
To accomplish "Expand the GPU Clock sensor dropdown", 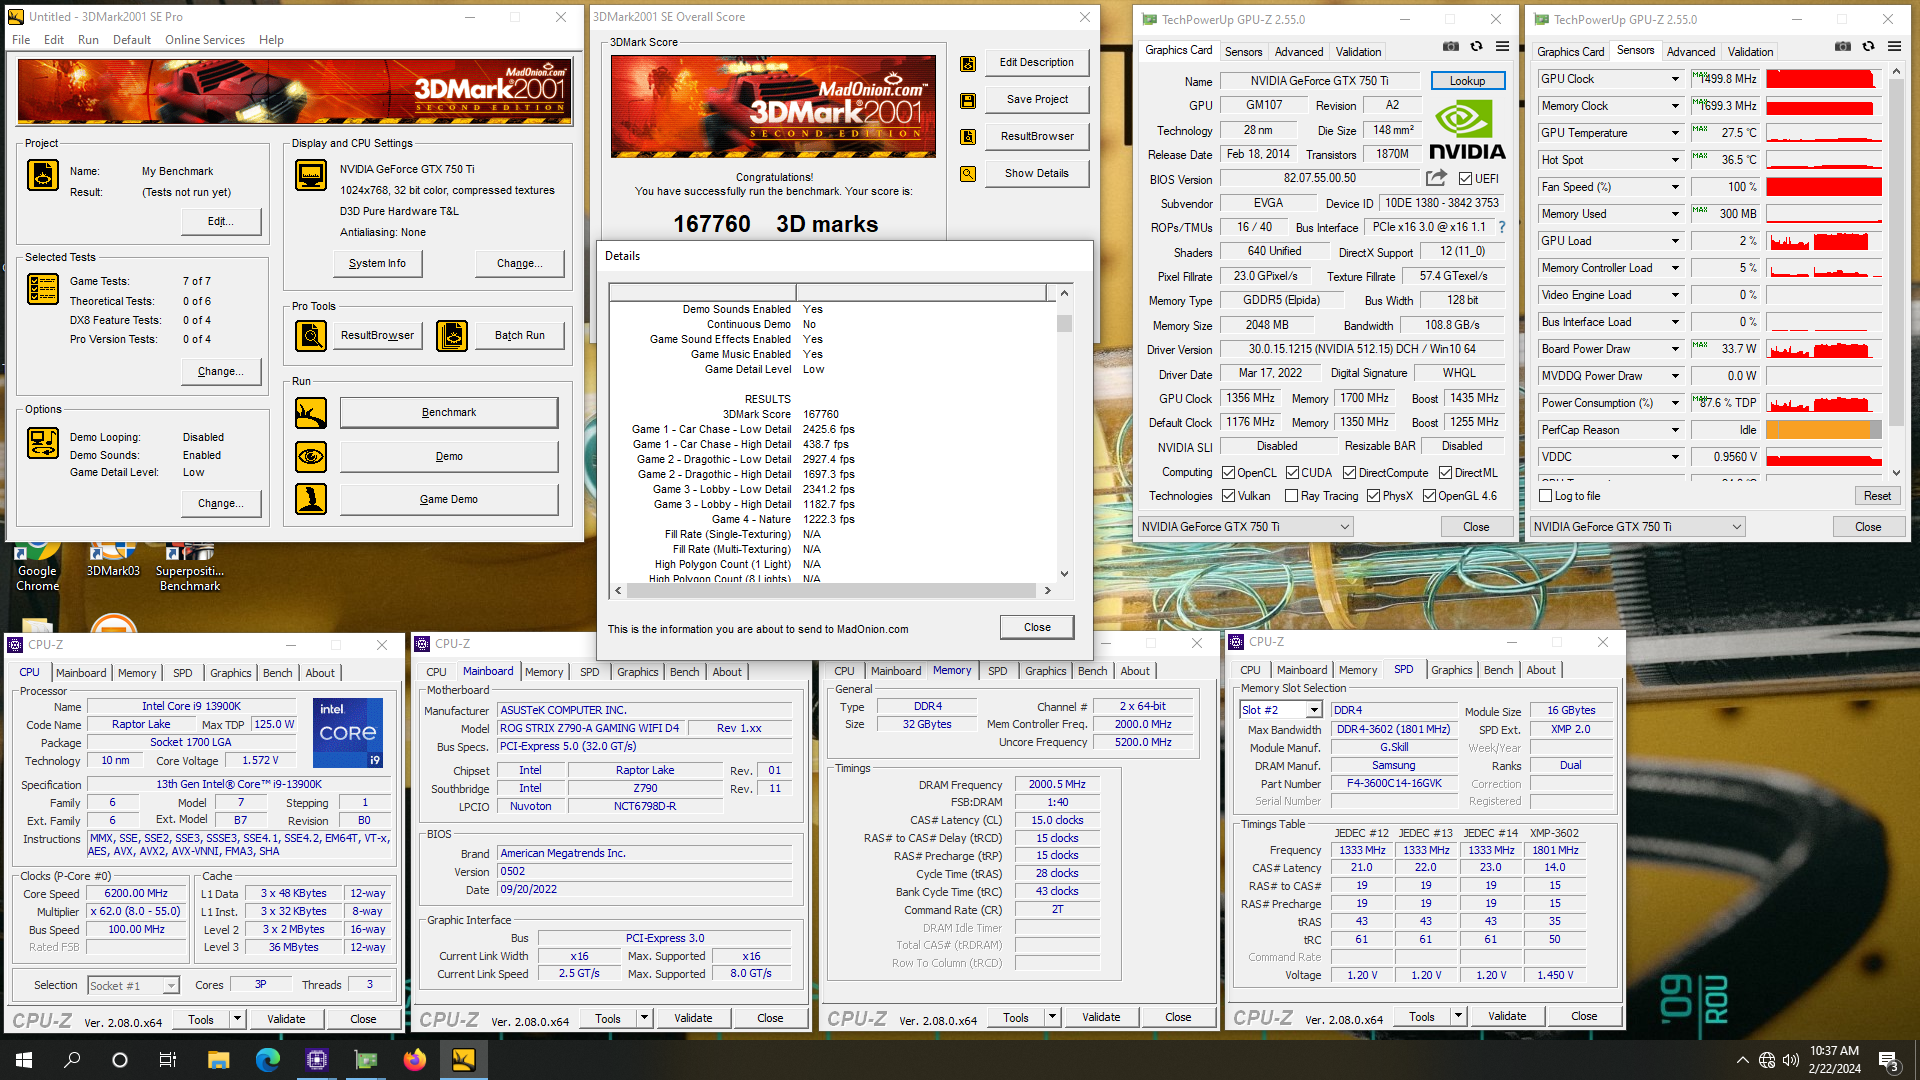I will (1675, 79).
